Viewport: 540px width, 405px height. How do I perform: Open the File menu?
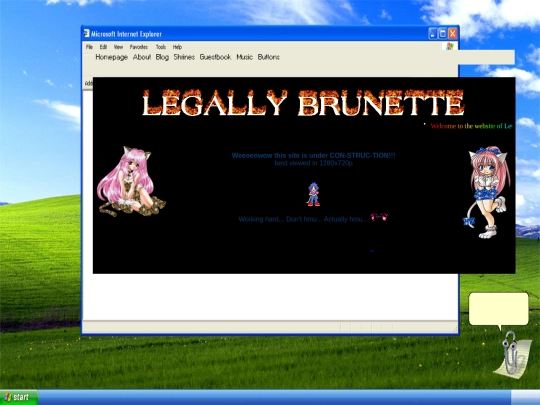[x=89, y=47]
